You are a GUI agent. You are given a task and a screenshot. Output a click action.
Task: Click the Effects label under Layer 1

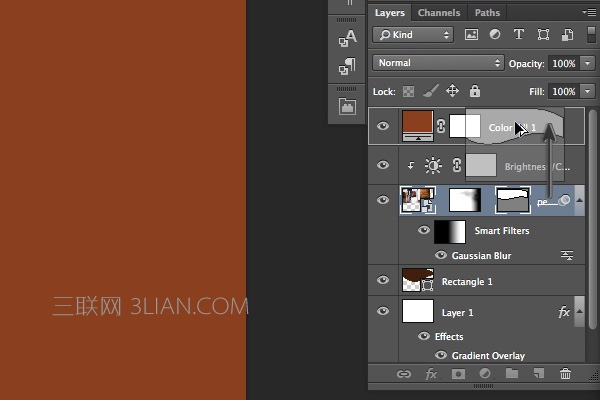point(449,336)
